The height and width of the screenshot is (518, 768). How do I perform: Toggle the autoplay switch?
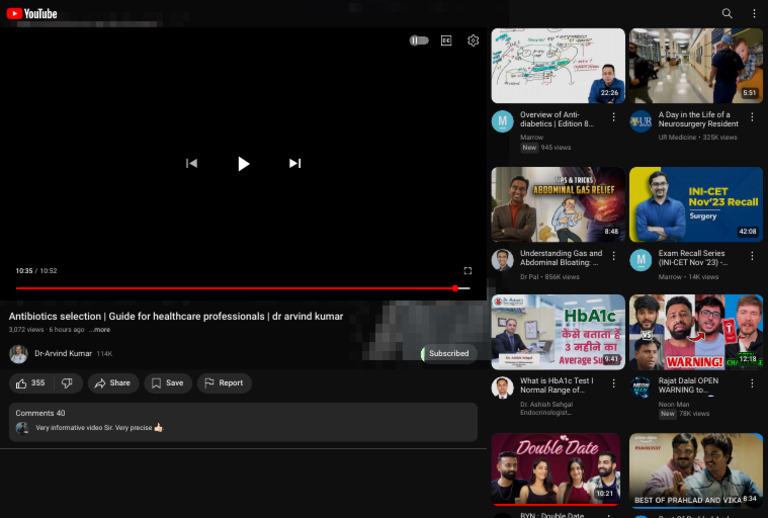[419, 41]
